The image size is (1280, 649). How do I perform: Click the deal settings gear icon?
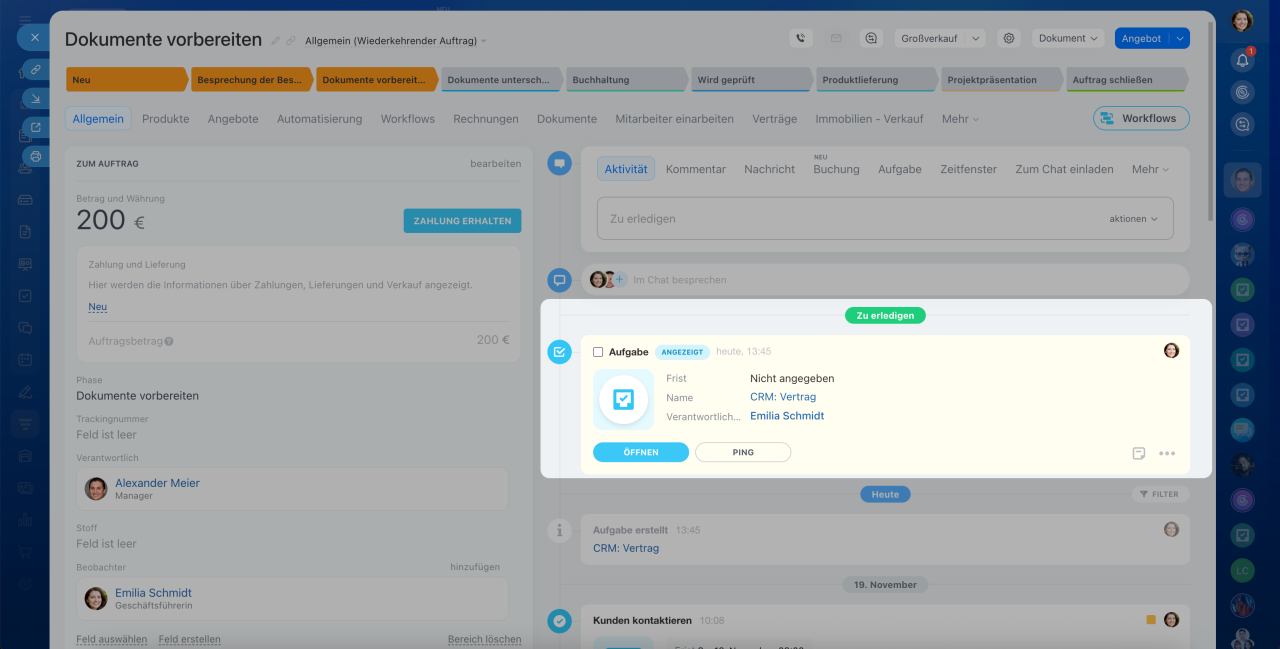tap(1009, 38)
